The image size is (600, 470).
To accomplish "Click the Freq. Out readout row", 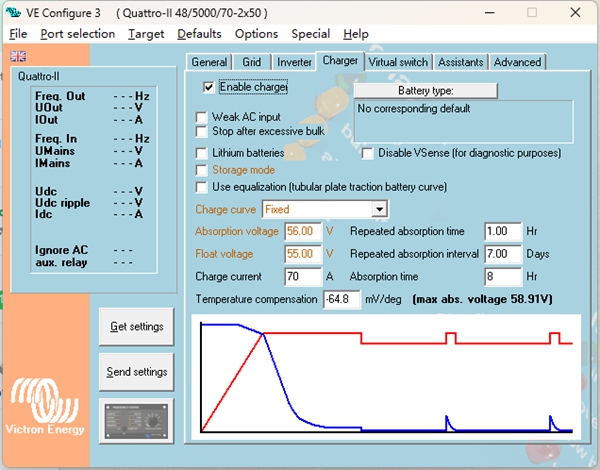I will pos(92,96).
